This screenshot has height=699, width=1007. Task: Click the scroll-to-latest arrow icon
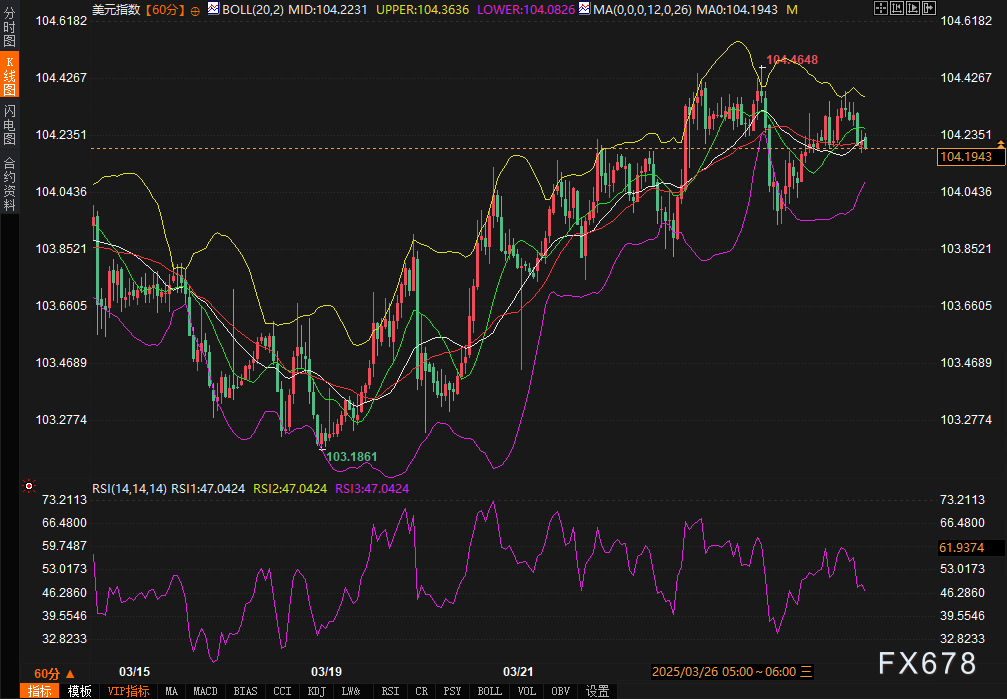(929, 8)
